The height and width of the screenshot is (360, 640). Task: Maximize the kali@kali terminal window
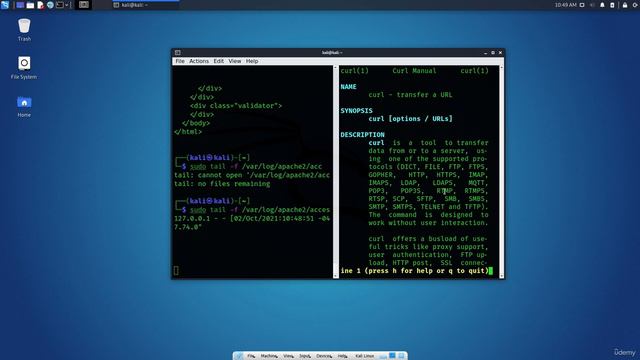coord(493,53)
